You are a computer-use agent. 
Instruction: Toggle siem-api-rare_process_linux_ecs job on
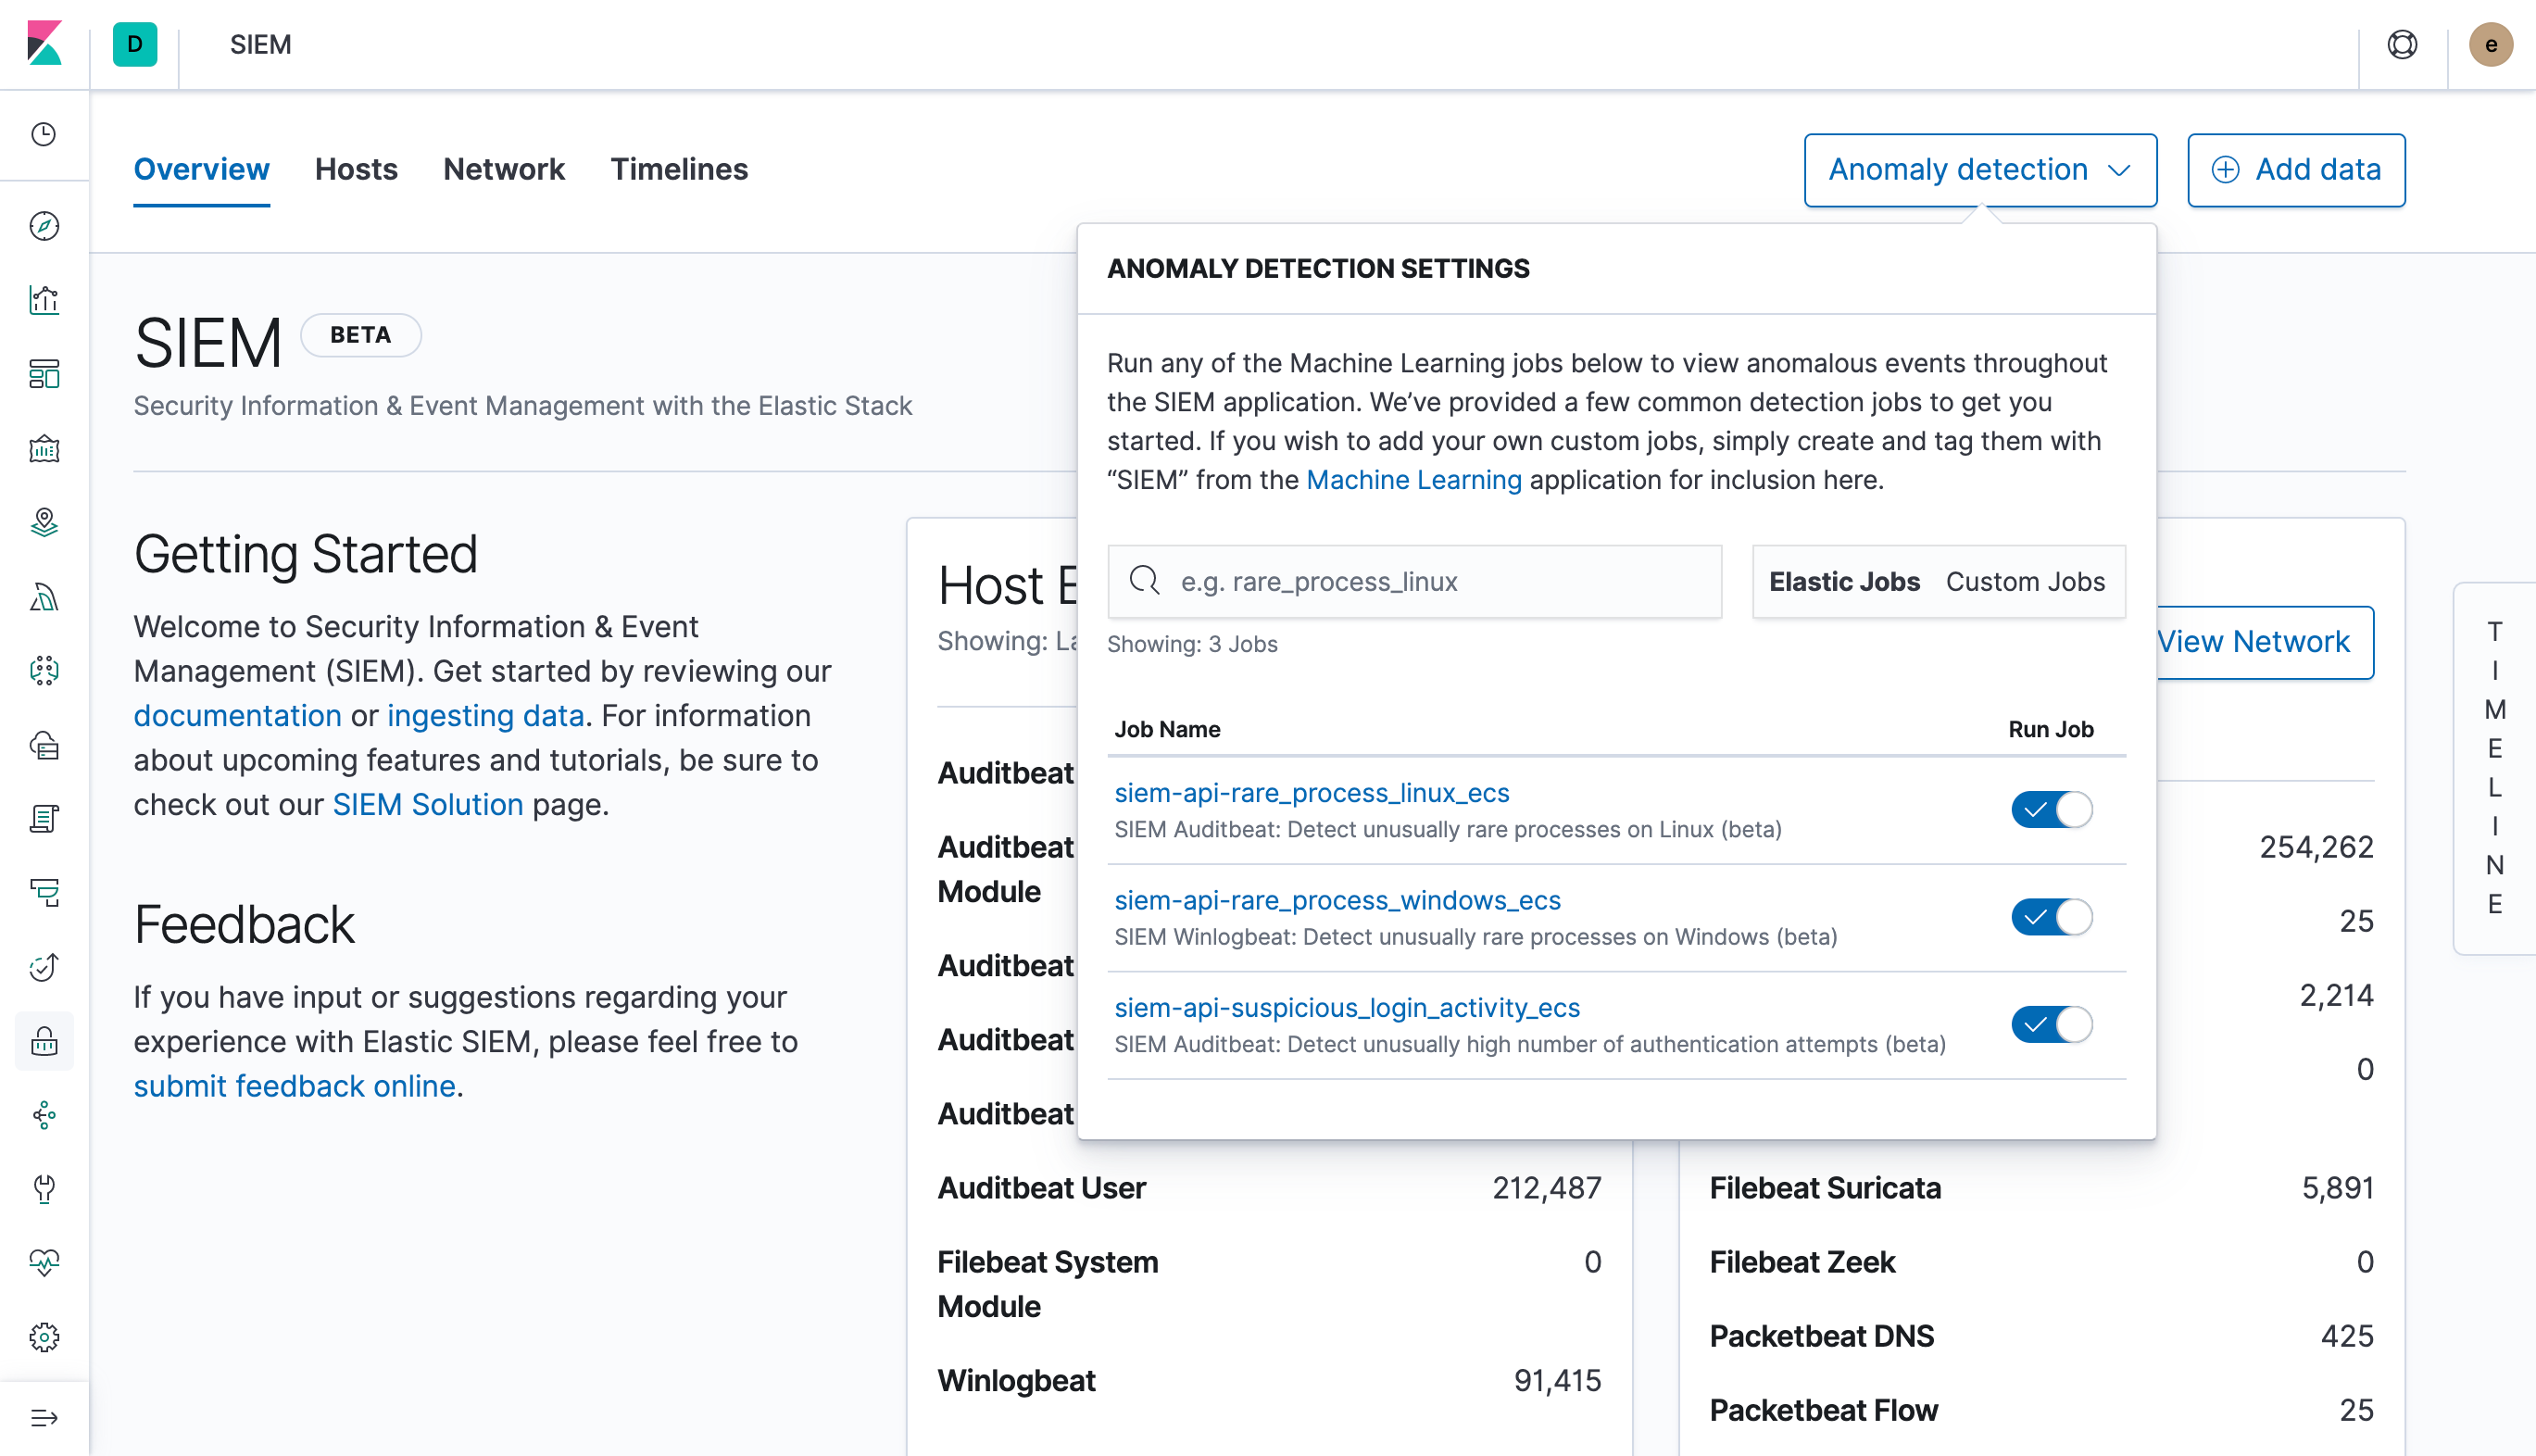(2052, 808)
